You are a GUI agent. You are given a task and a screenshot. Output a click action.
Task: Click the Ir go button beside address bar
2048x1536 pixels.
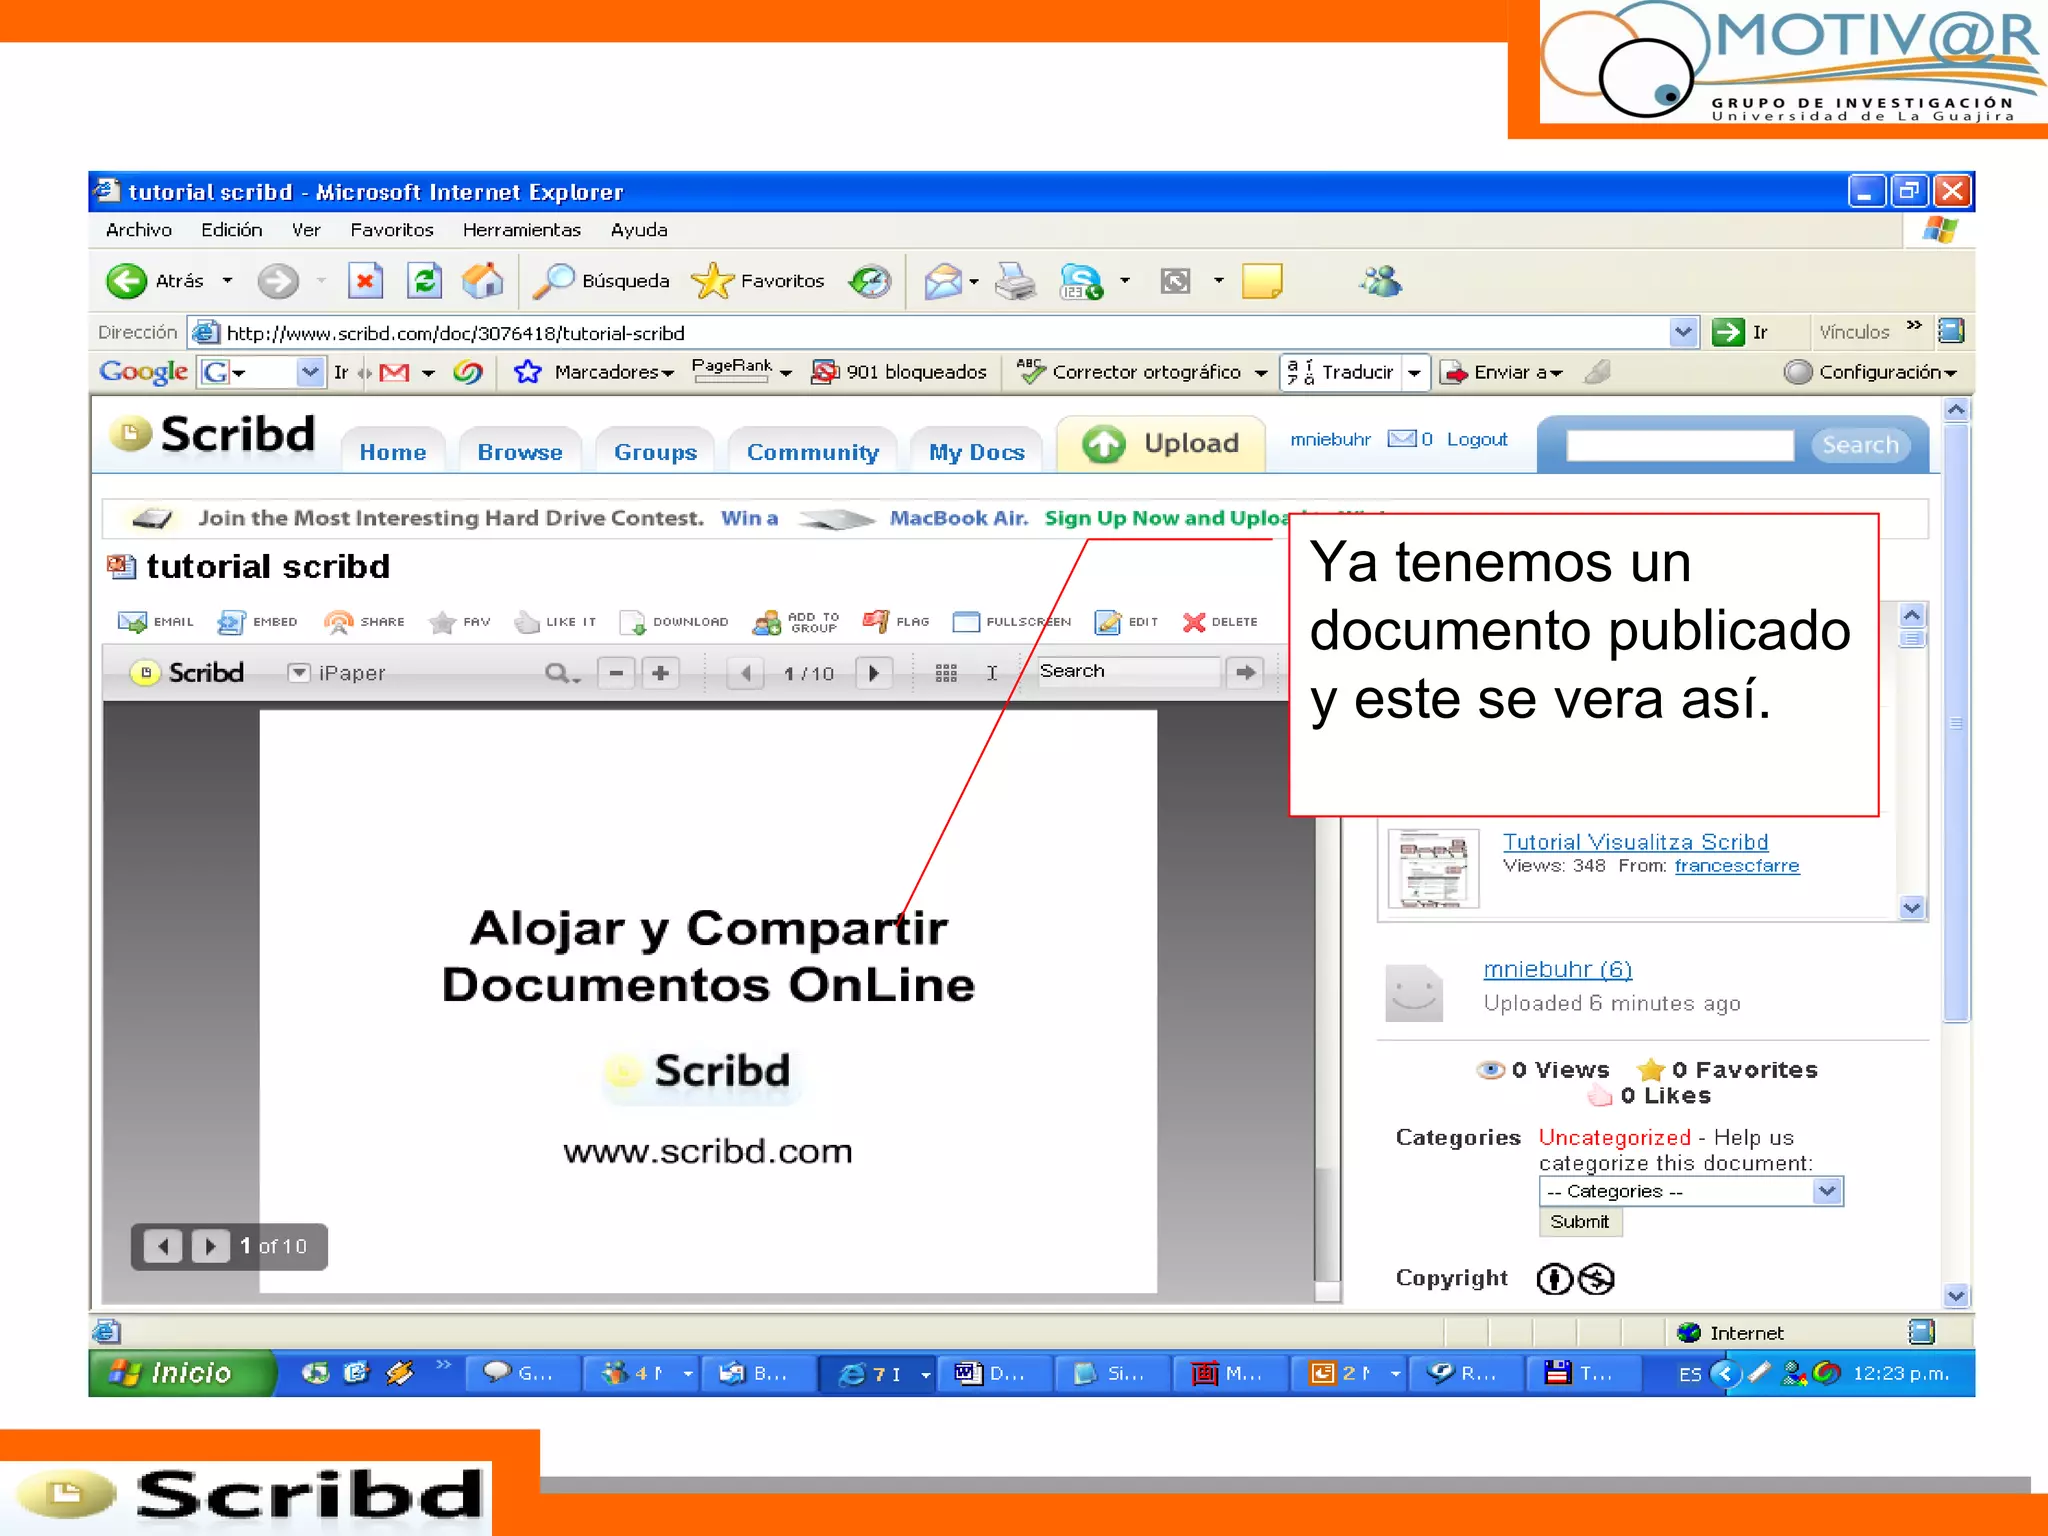coord(1740,331)
